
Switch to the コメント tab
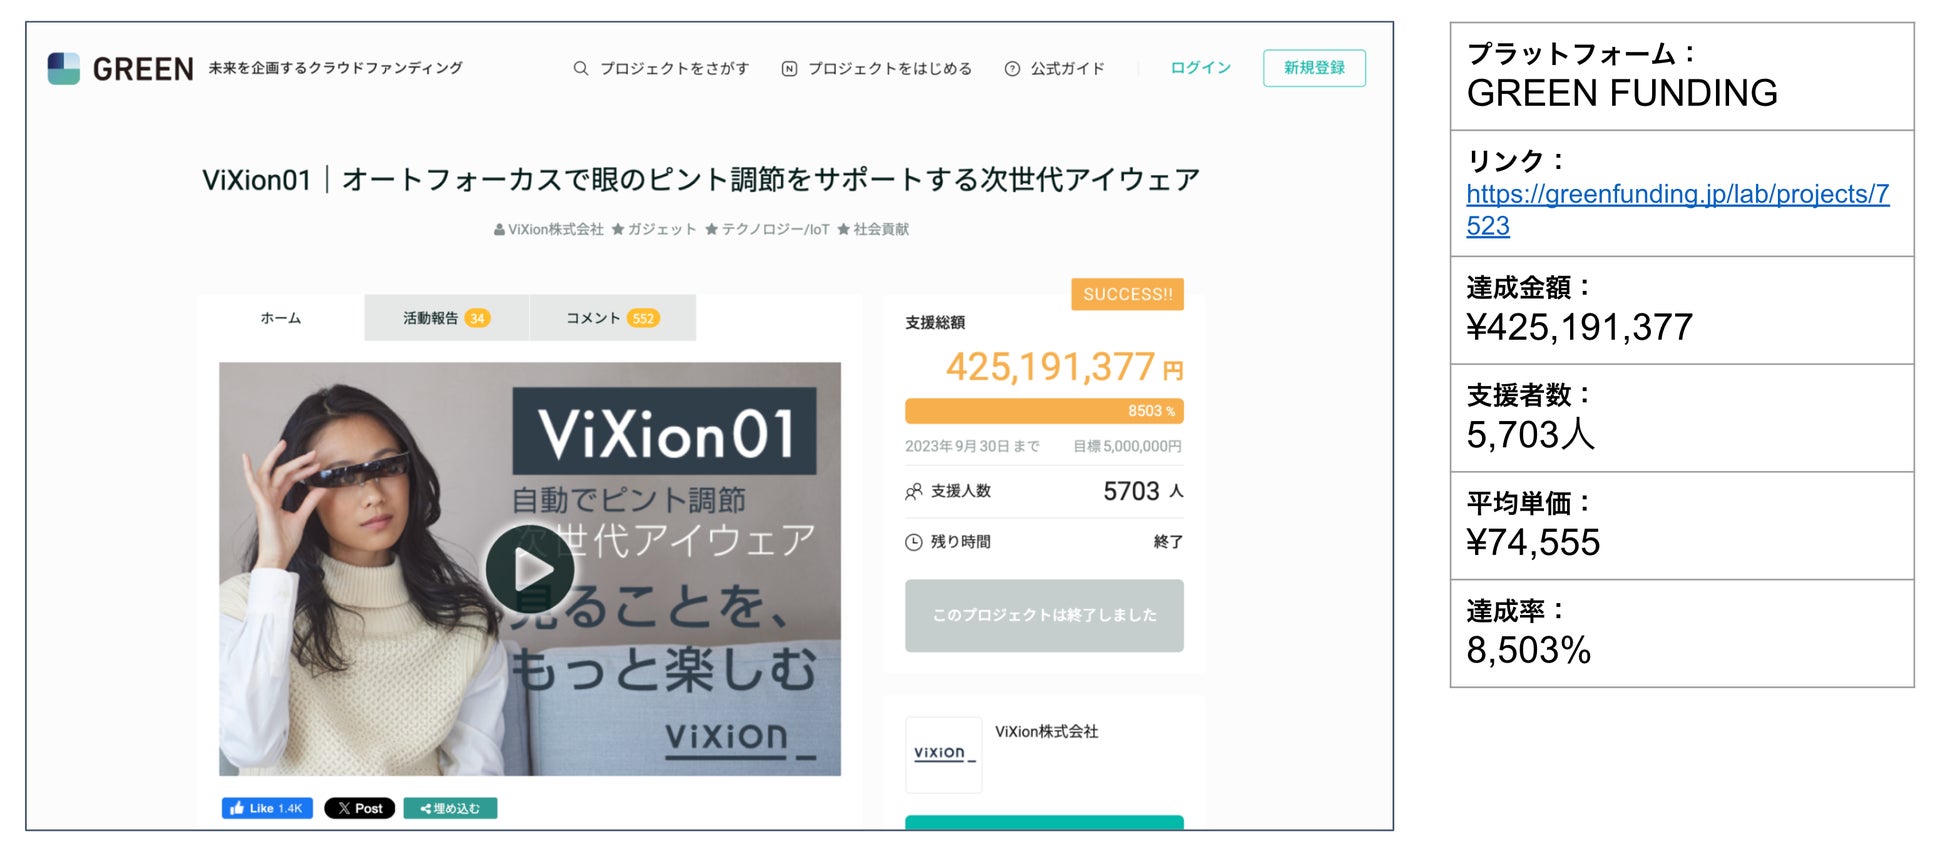[612, 318]
